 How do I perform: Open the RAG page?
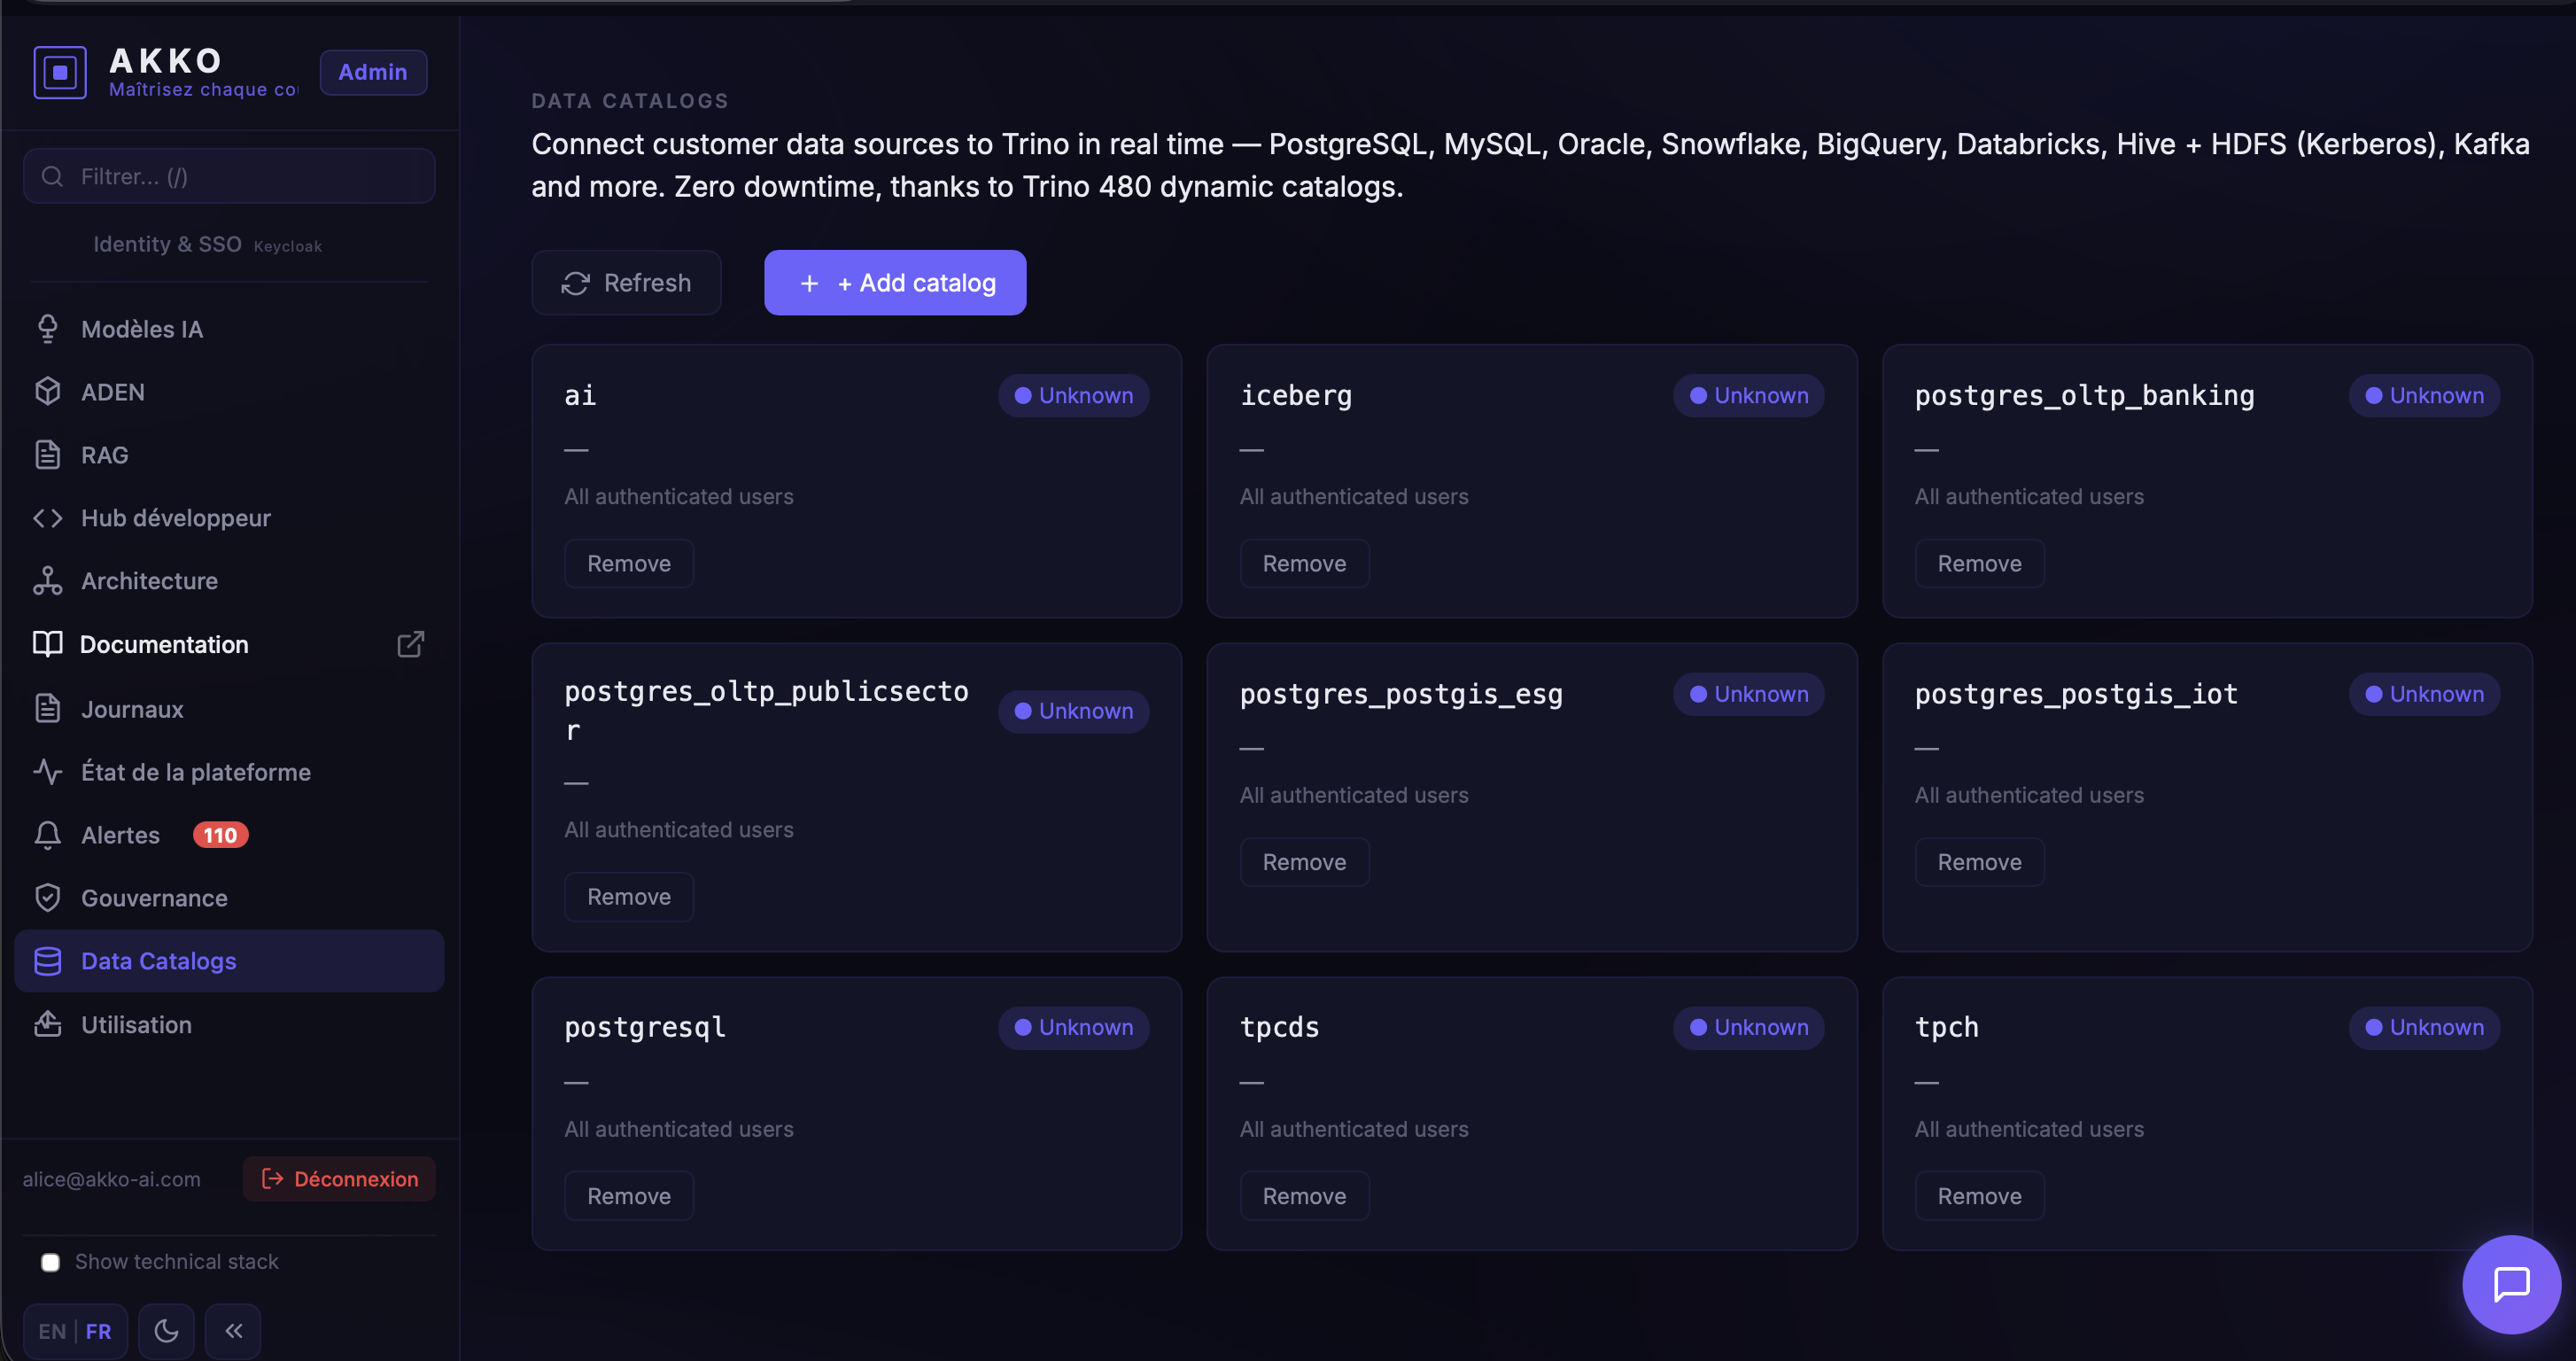pyautogui.click(x=229, y=455)
